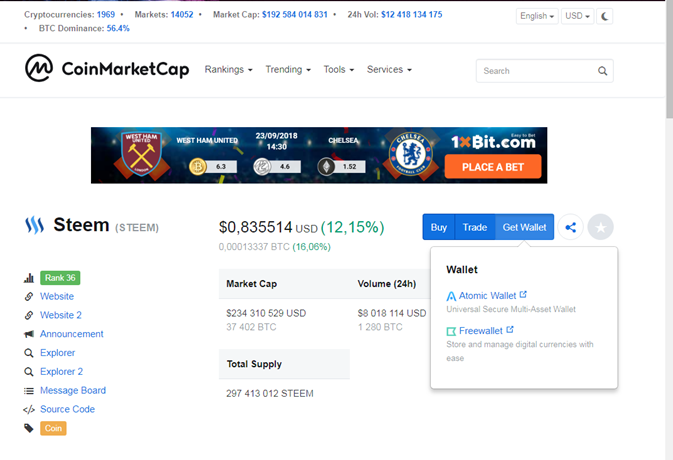Open the Atomic Wallet link
The height and width of the screenshot is (460, 673).
click(x=487, y=296)
